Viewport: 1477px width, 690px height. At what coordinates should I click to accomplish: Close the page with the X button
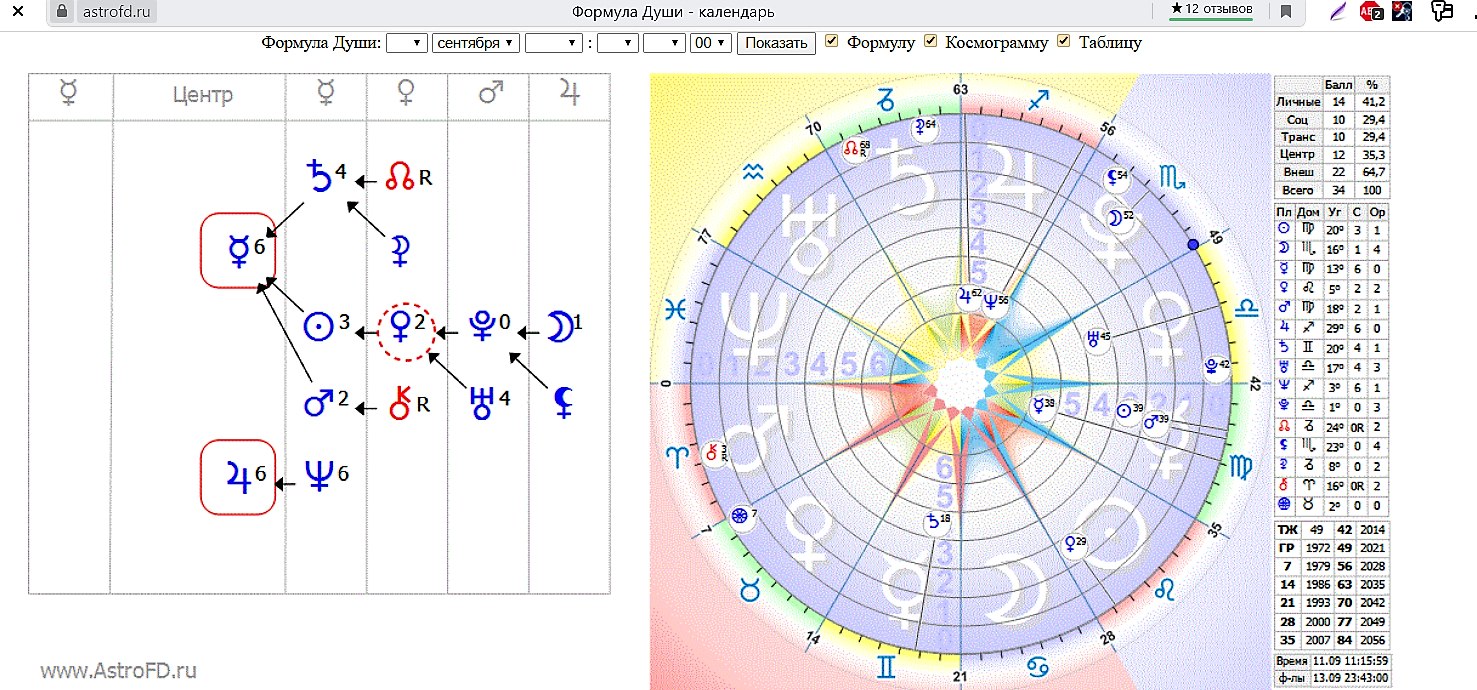pyautogui.click(x=17, y=12)
